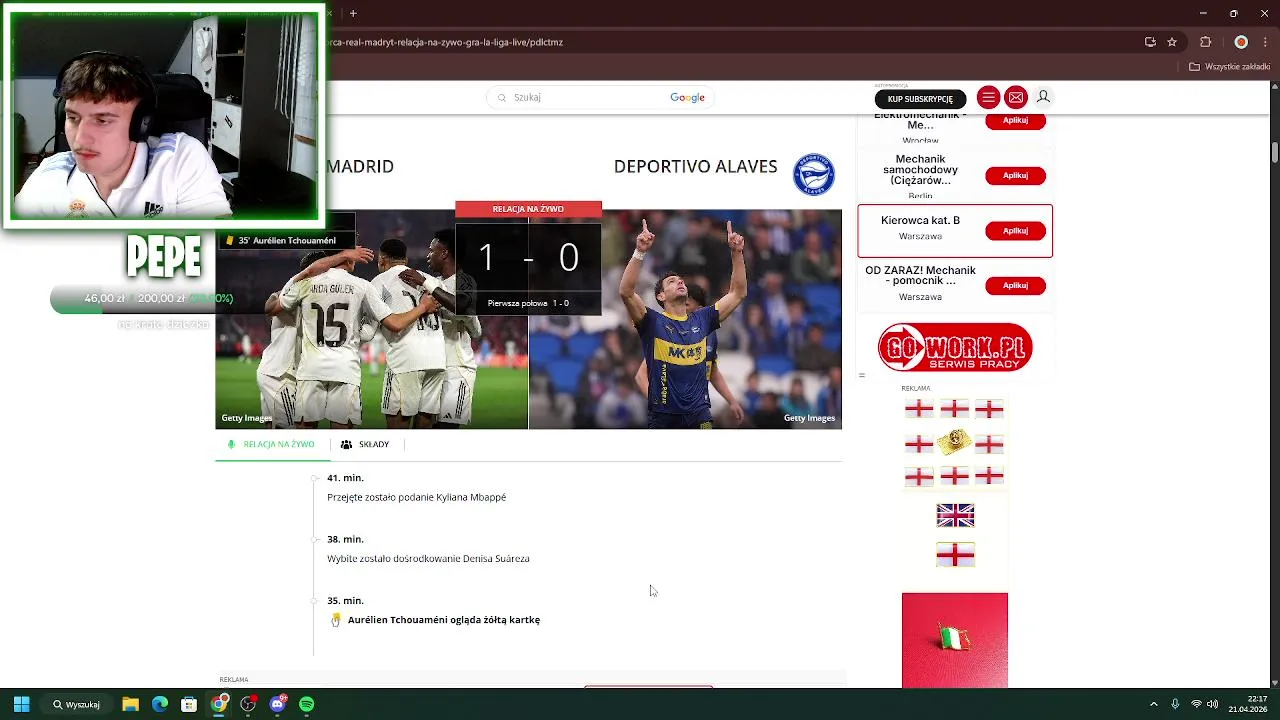Open Discord from the taskbar
The height and width of the screenshot is (720, 1280).
coord(277,704)
